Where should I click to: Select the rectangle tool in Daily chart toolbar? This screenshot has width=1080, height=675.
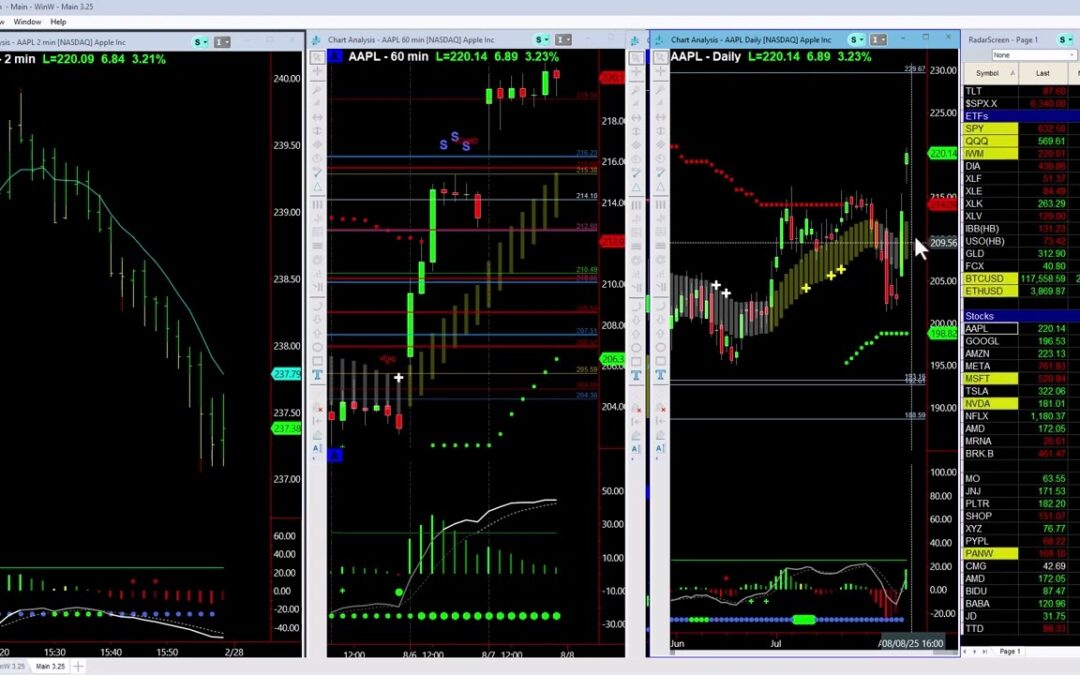coord(660,361)
